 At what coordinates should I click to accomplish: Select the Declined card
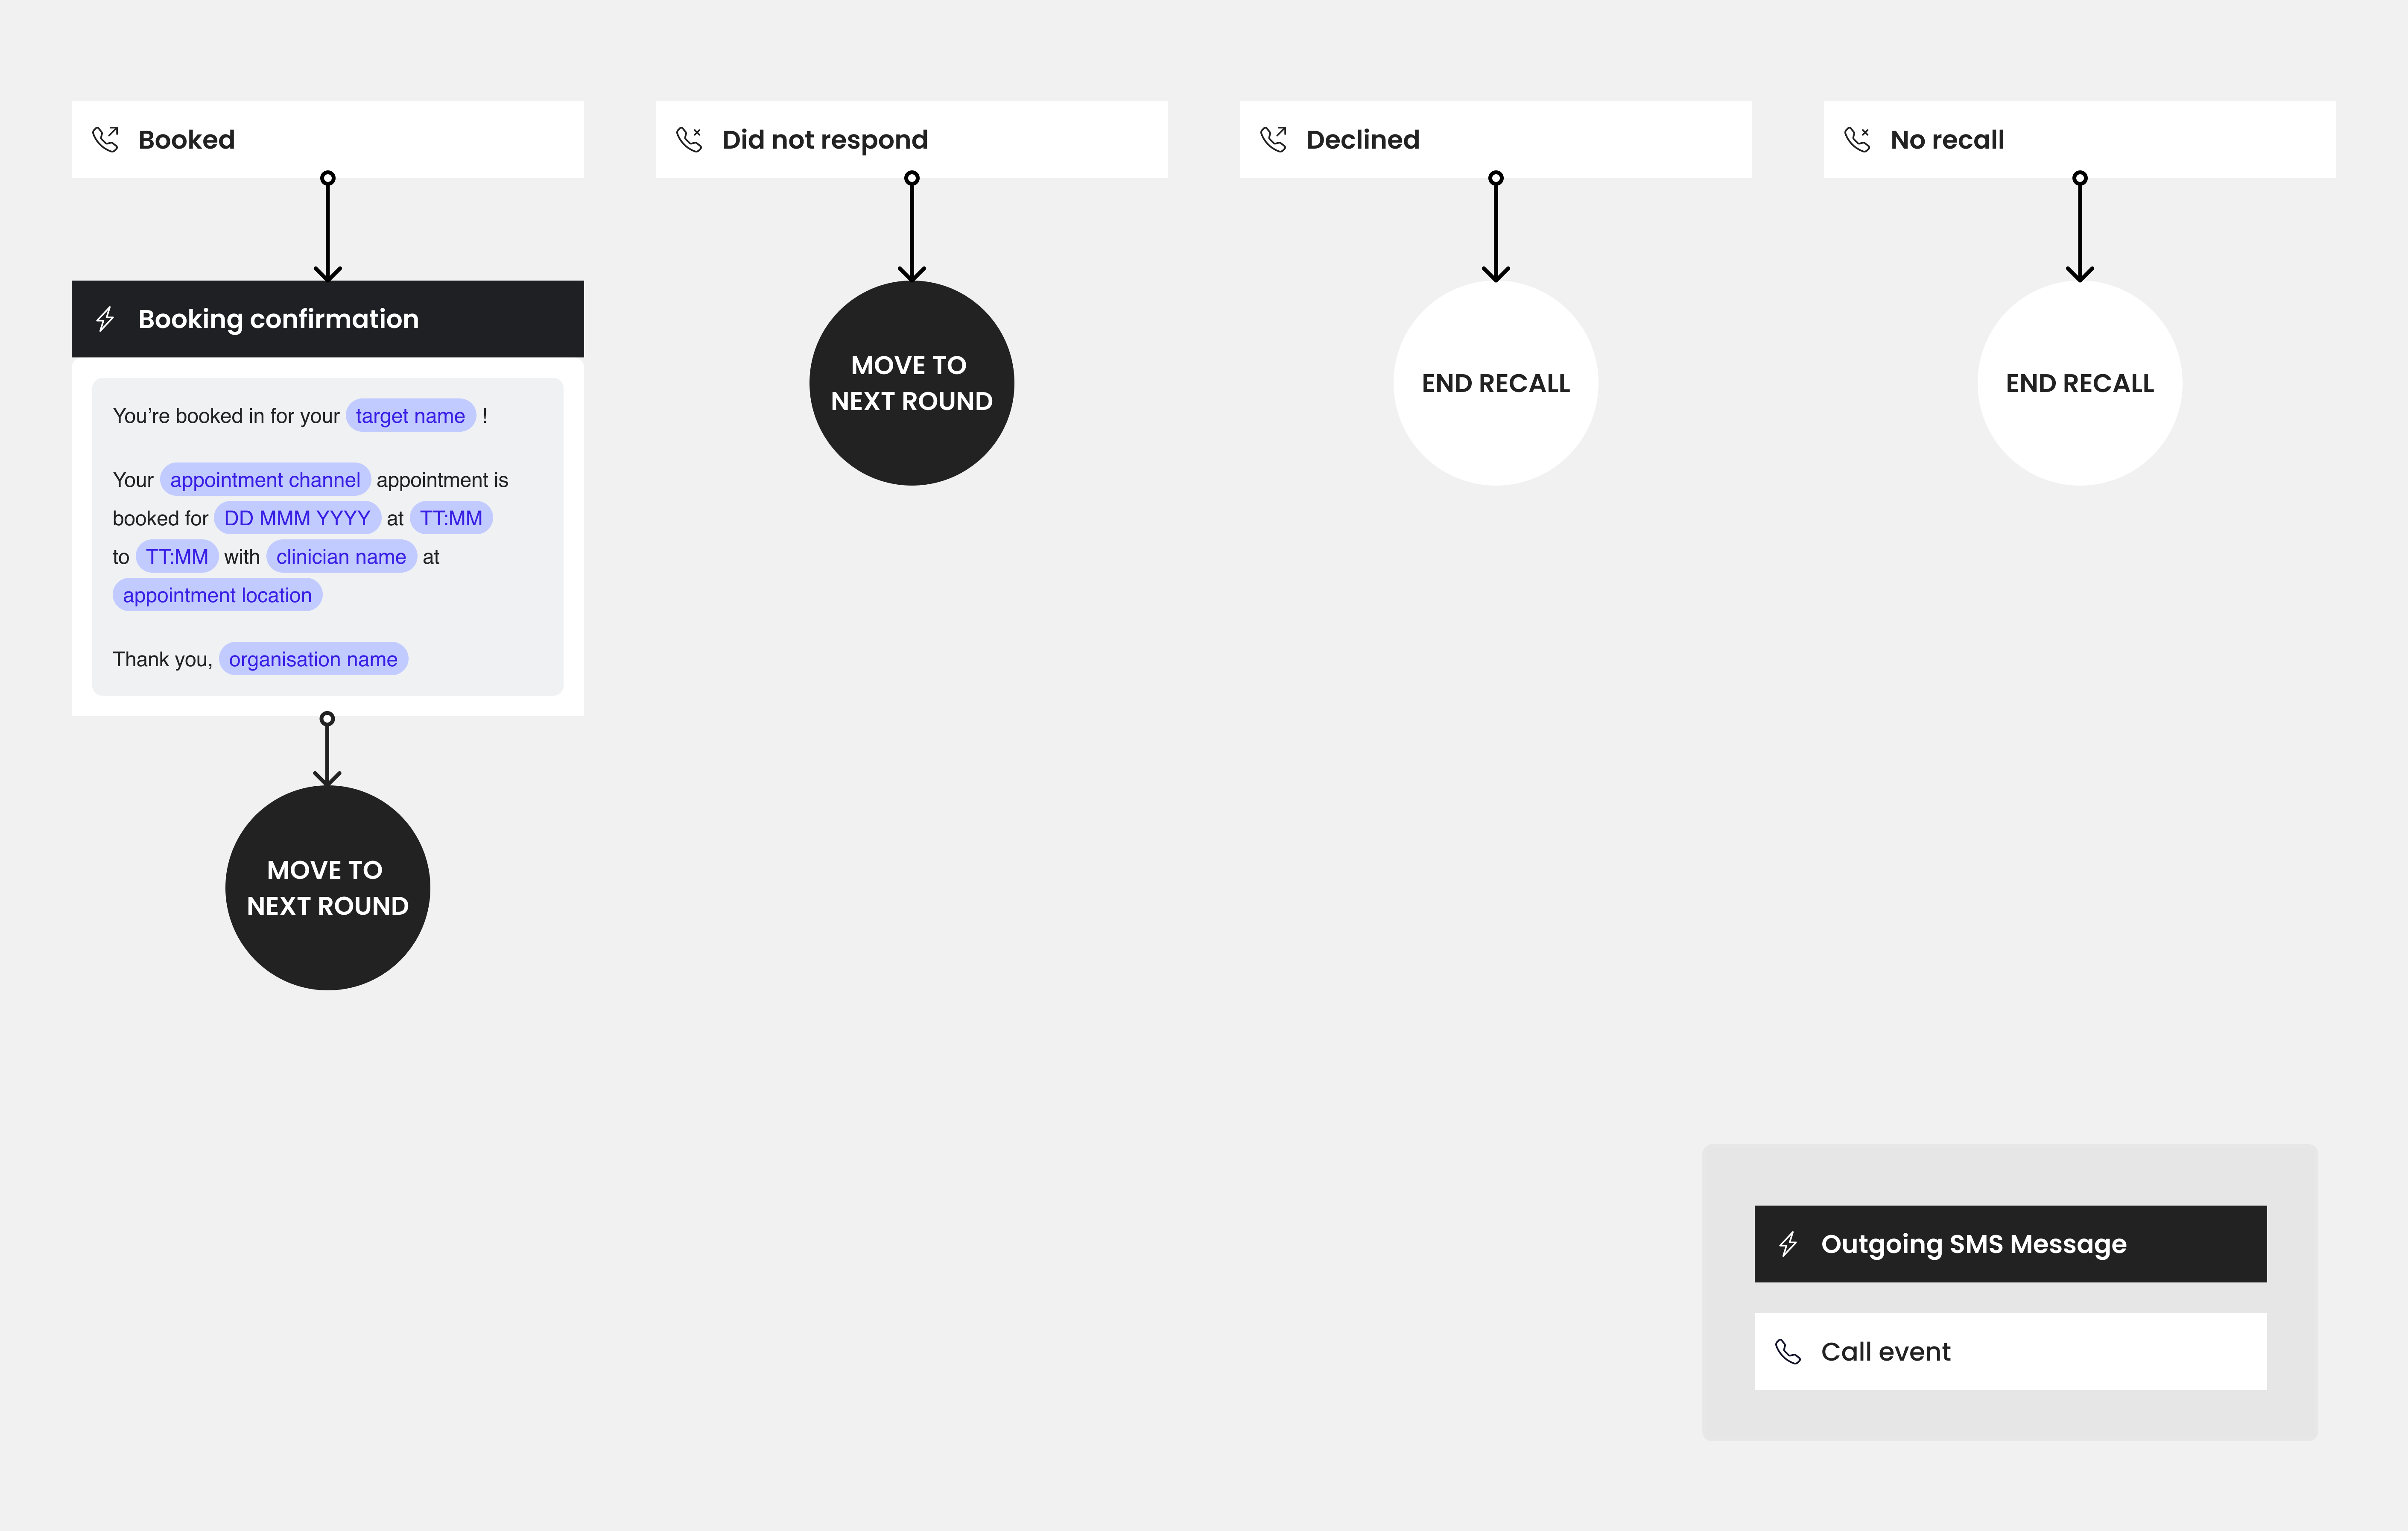coord(1496,140)
